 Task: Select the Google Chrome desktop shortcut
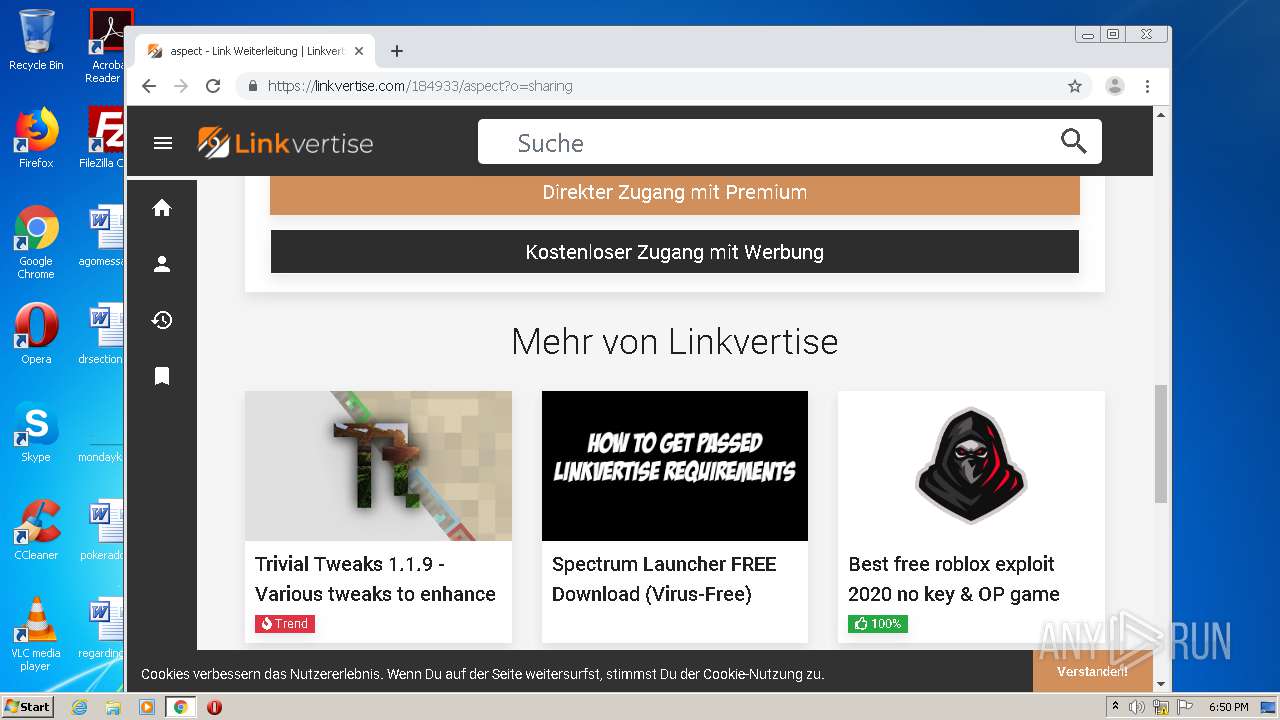coord(36,242)
